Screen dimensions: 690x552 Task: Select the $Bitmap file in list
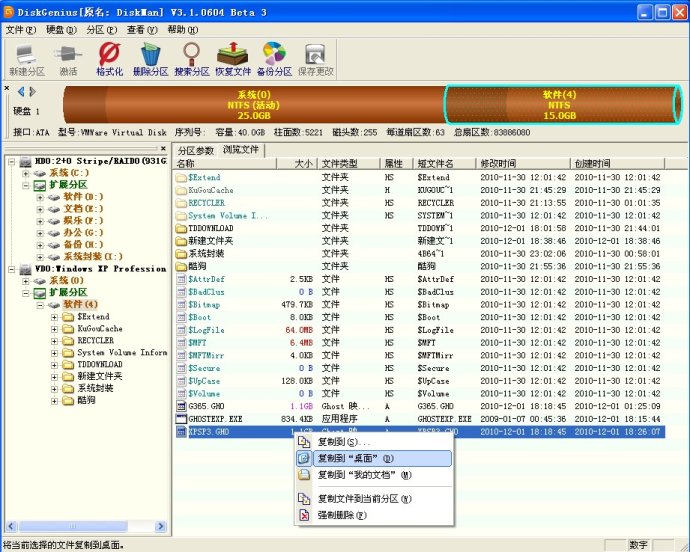tap(204, 305)
